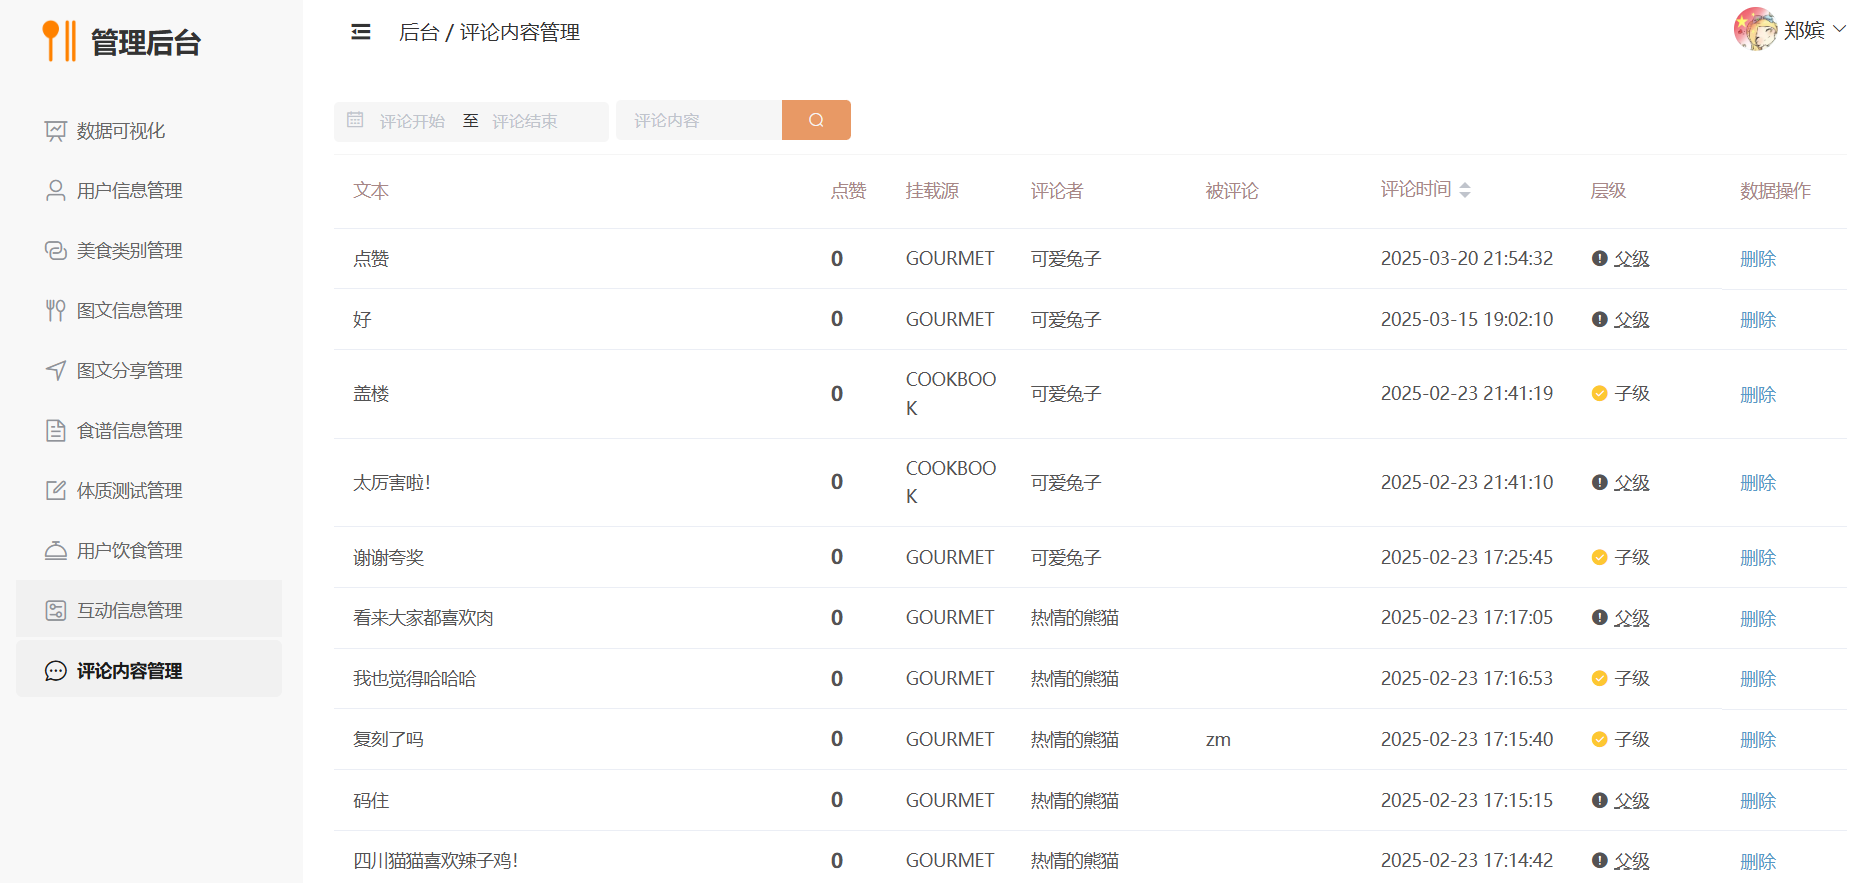1862x883 pixels.
Task: Delete the 复刻了吗 comment row
Action: 1758,740
